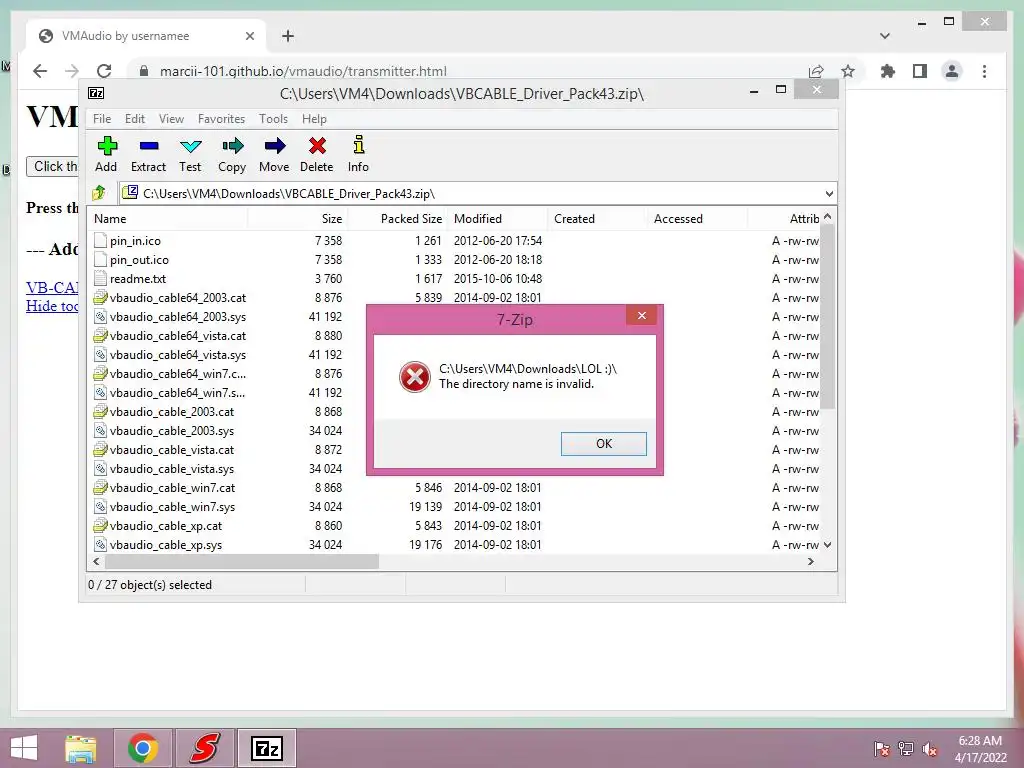The width and height of the screenshot is (1024, 768).
Task: Click the muted volume tray icon
Action: (930, 748)
